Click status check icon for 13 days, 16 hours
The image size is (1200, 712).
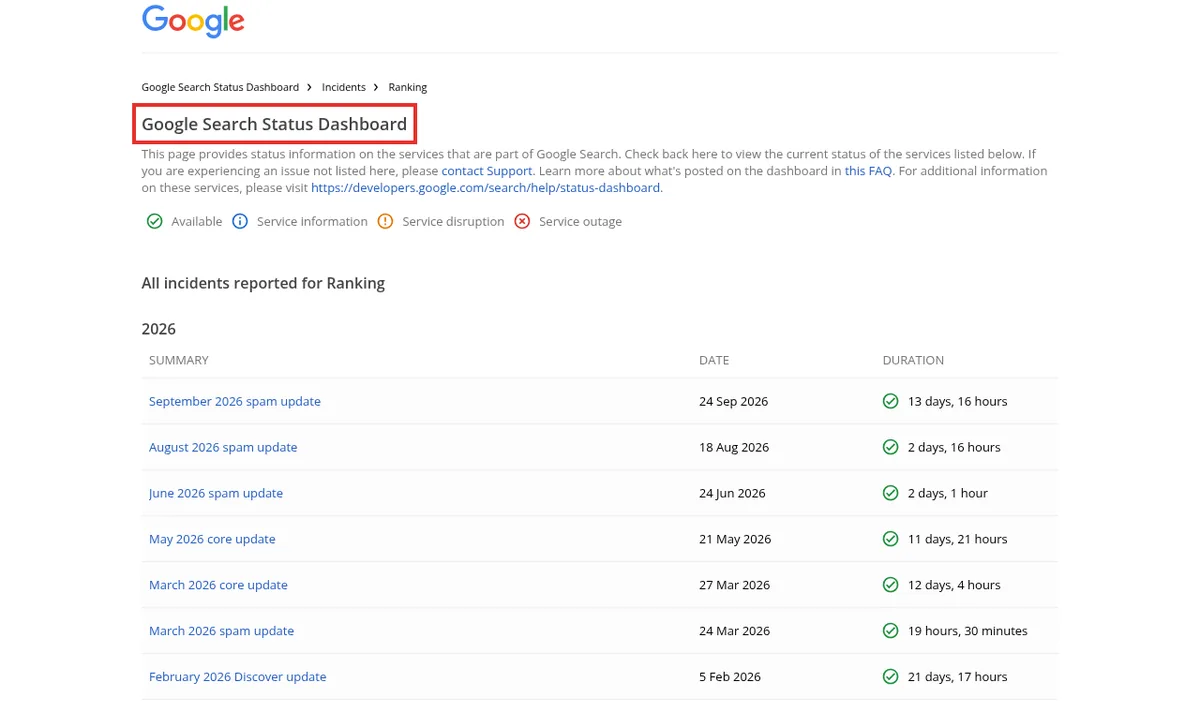[x=890, y=401]
